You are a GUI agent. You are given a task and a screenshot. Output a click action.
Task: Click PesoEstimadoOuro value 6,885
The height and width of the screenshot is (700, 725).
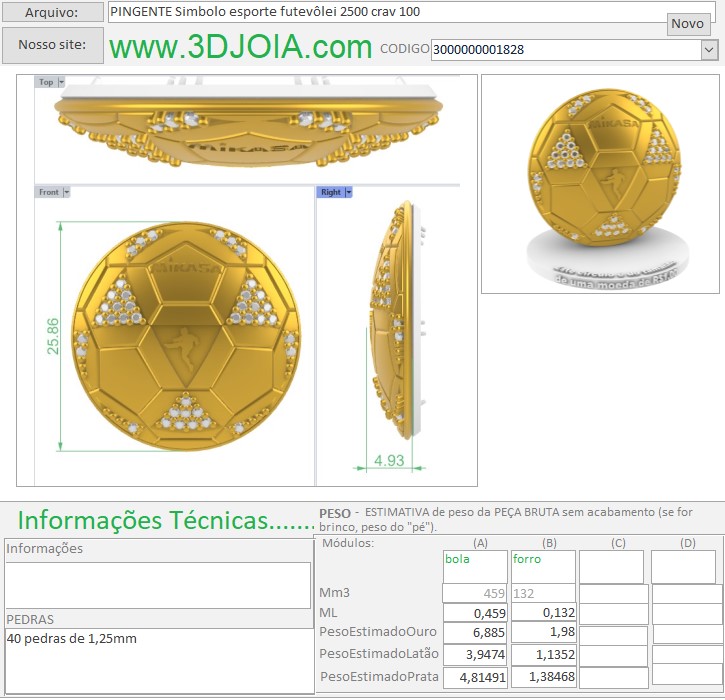tap(475, 634)
